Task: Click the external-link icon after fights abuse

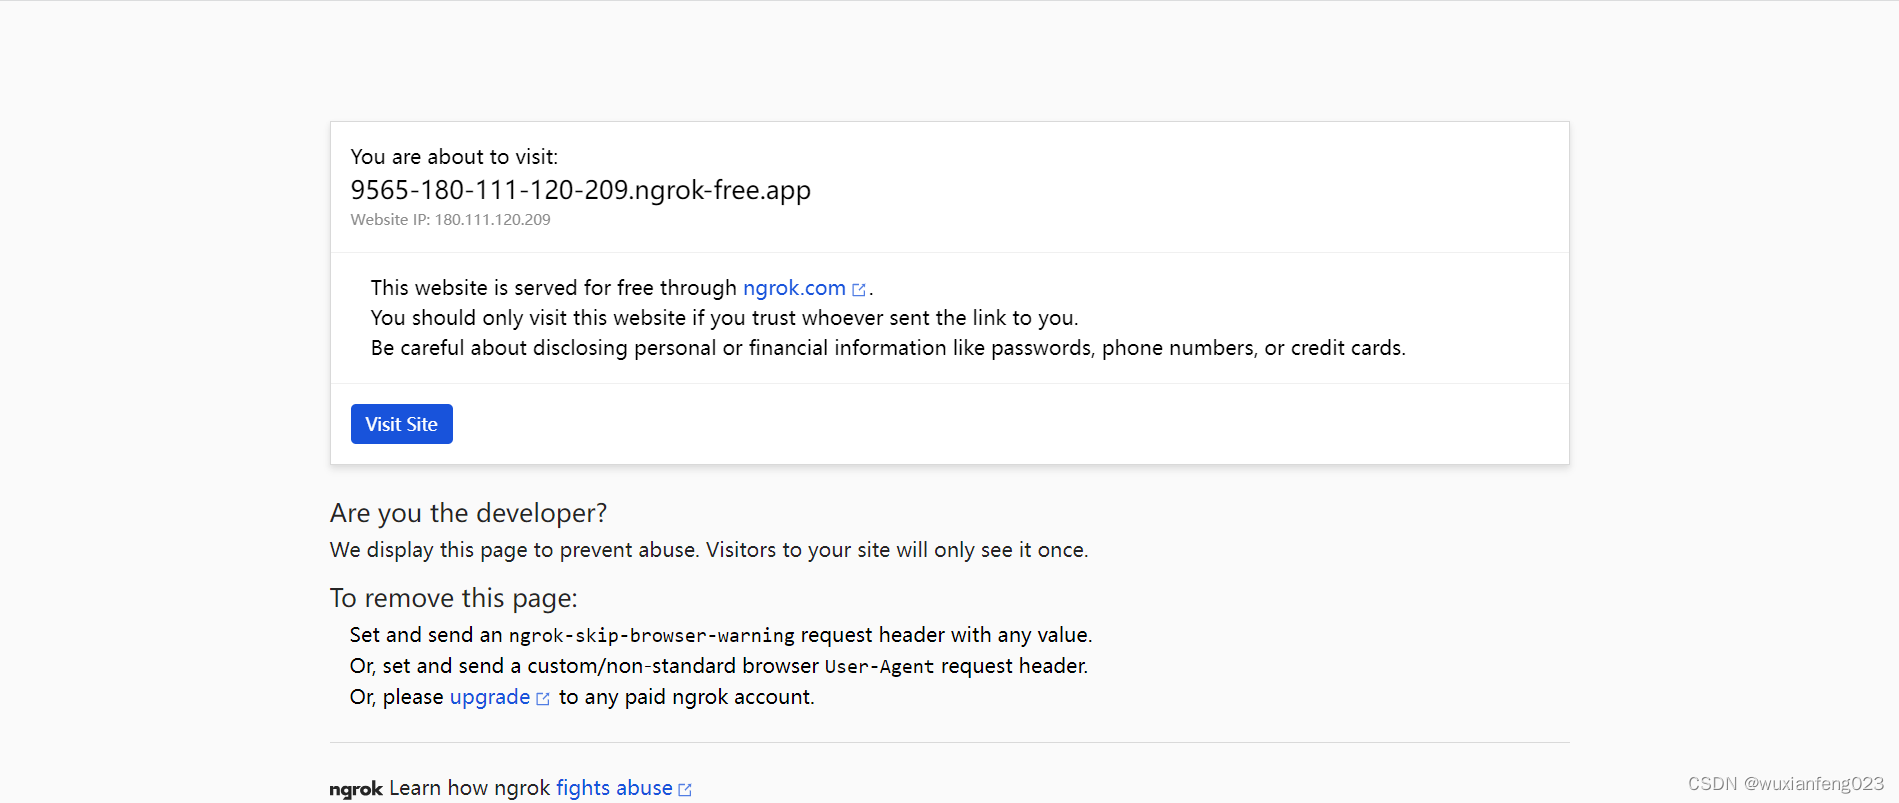Action: pyautogui.click(x=685, y=790)
